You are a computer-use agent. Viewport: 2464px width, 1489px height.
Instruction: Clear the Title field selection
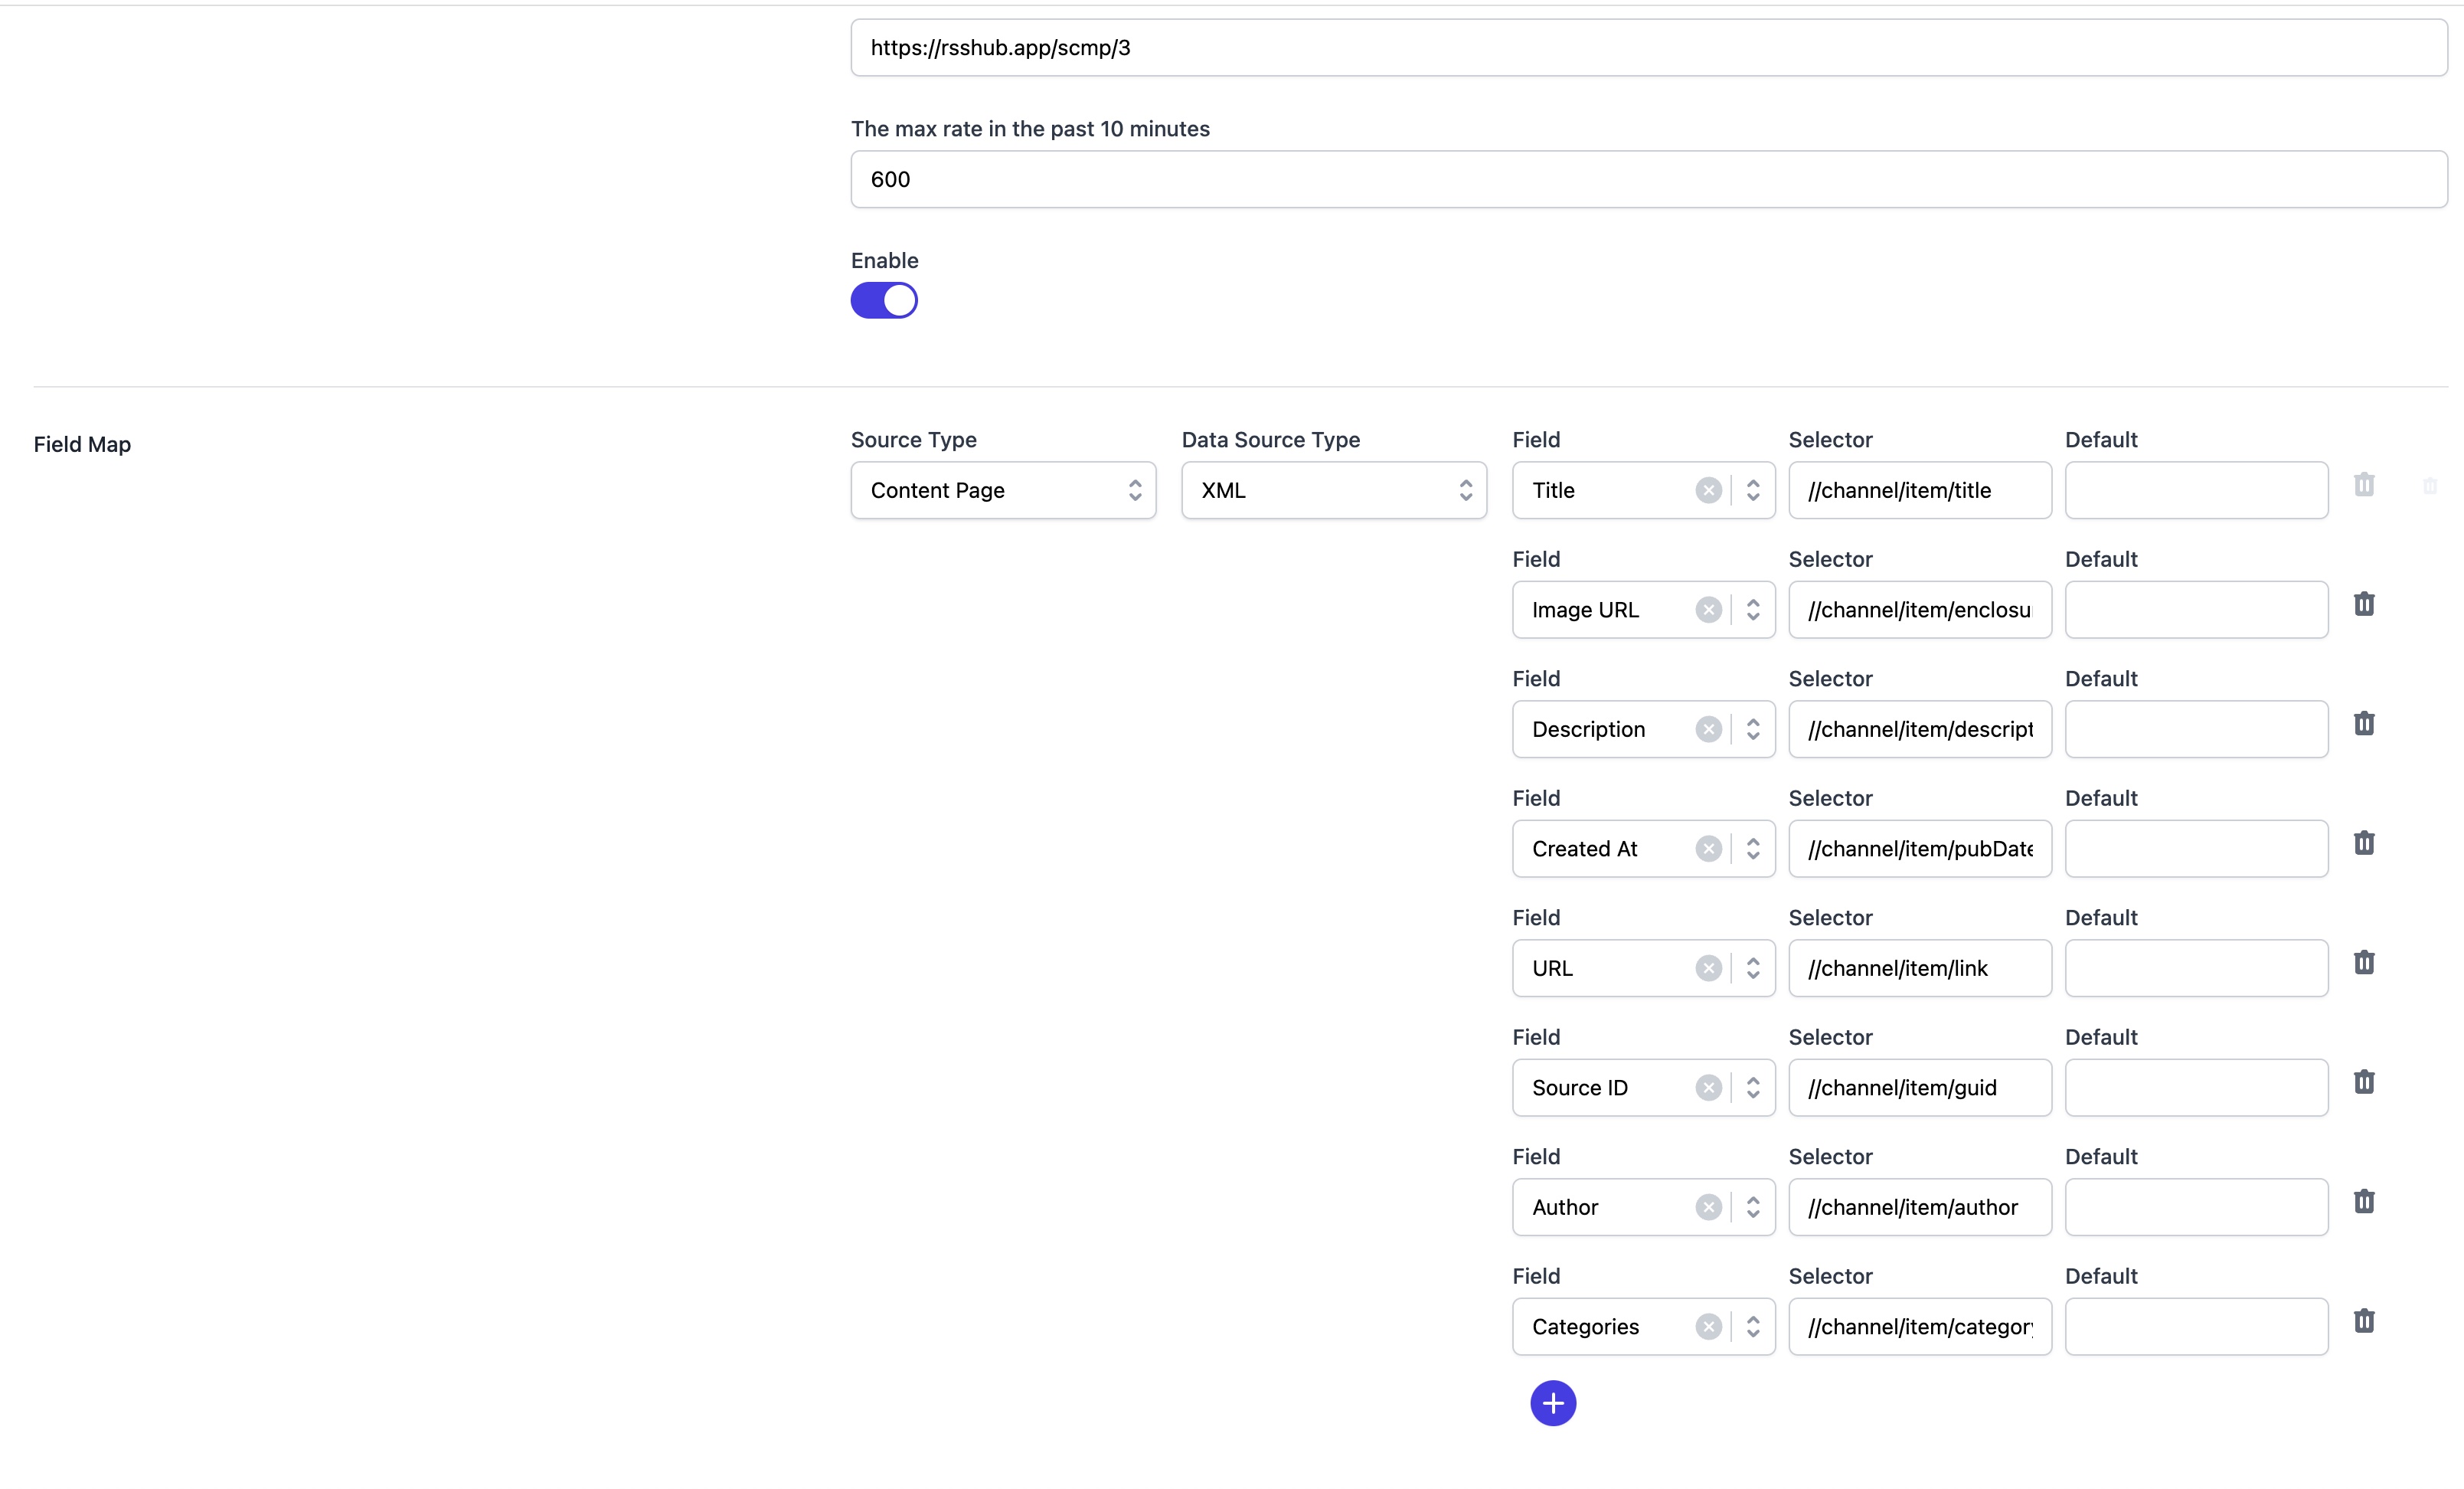1708,490
